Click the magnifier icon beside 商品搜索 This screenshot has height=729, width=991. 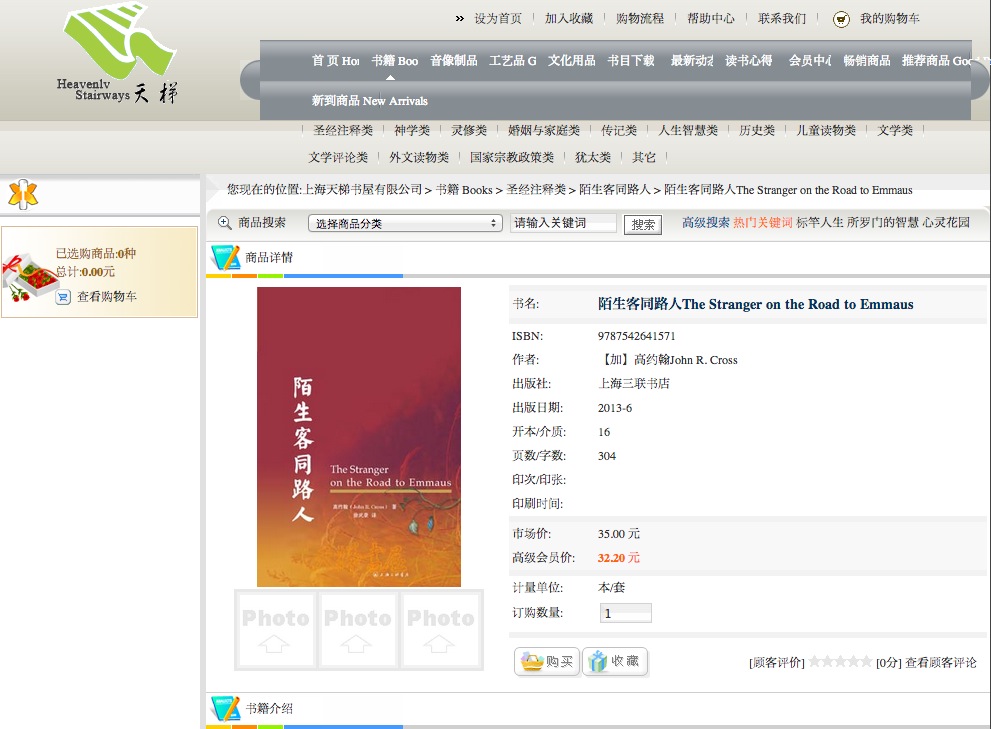point(224,223)
